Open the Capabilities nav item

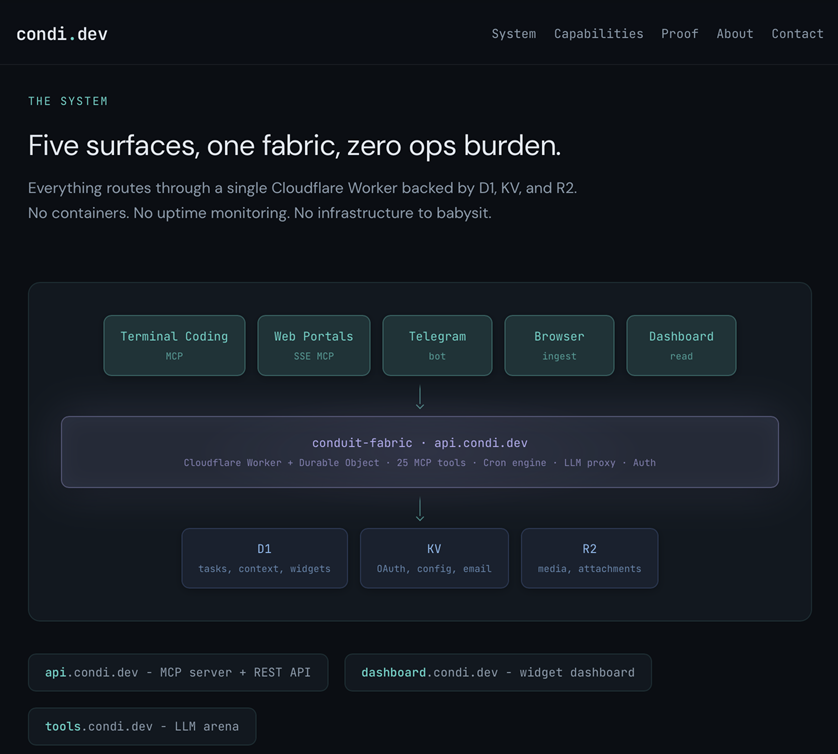(599, 34)
